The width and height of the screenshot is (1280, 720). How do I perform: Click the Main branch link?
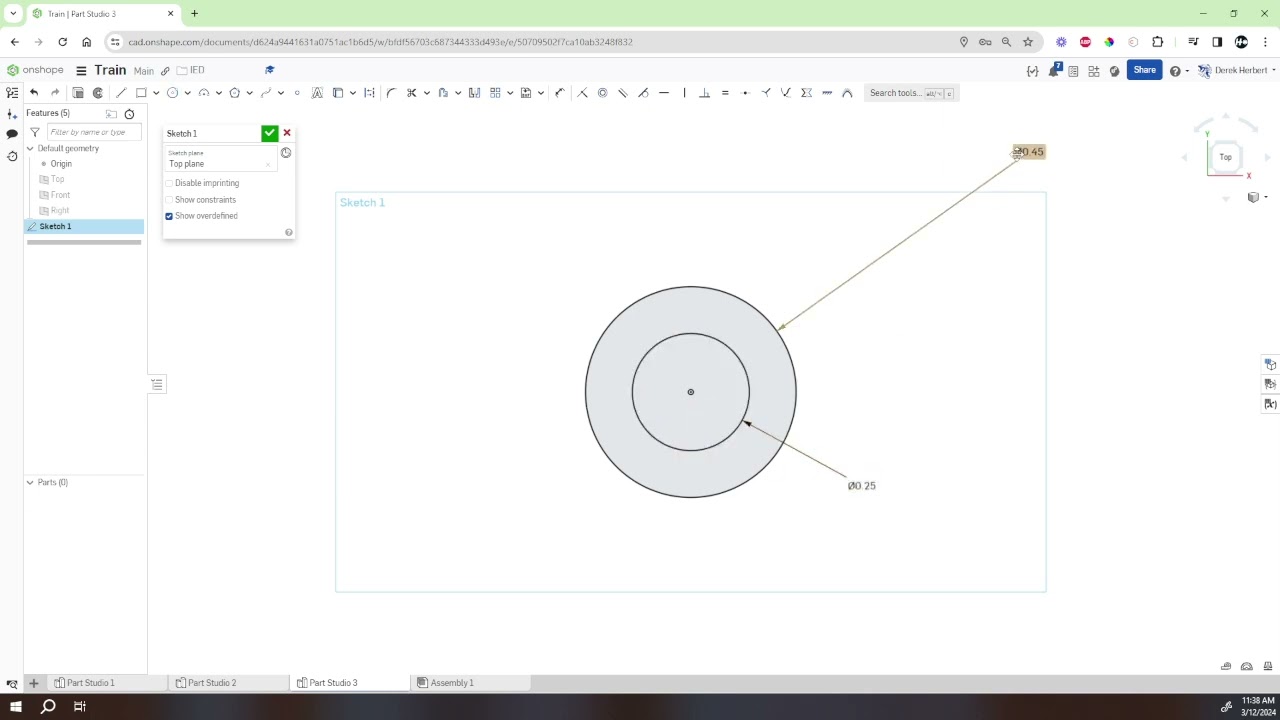pyautogui.click(x=144, y=71)
